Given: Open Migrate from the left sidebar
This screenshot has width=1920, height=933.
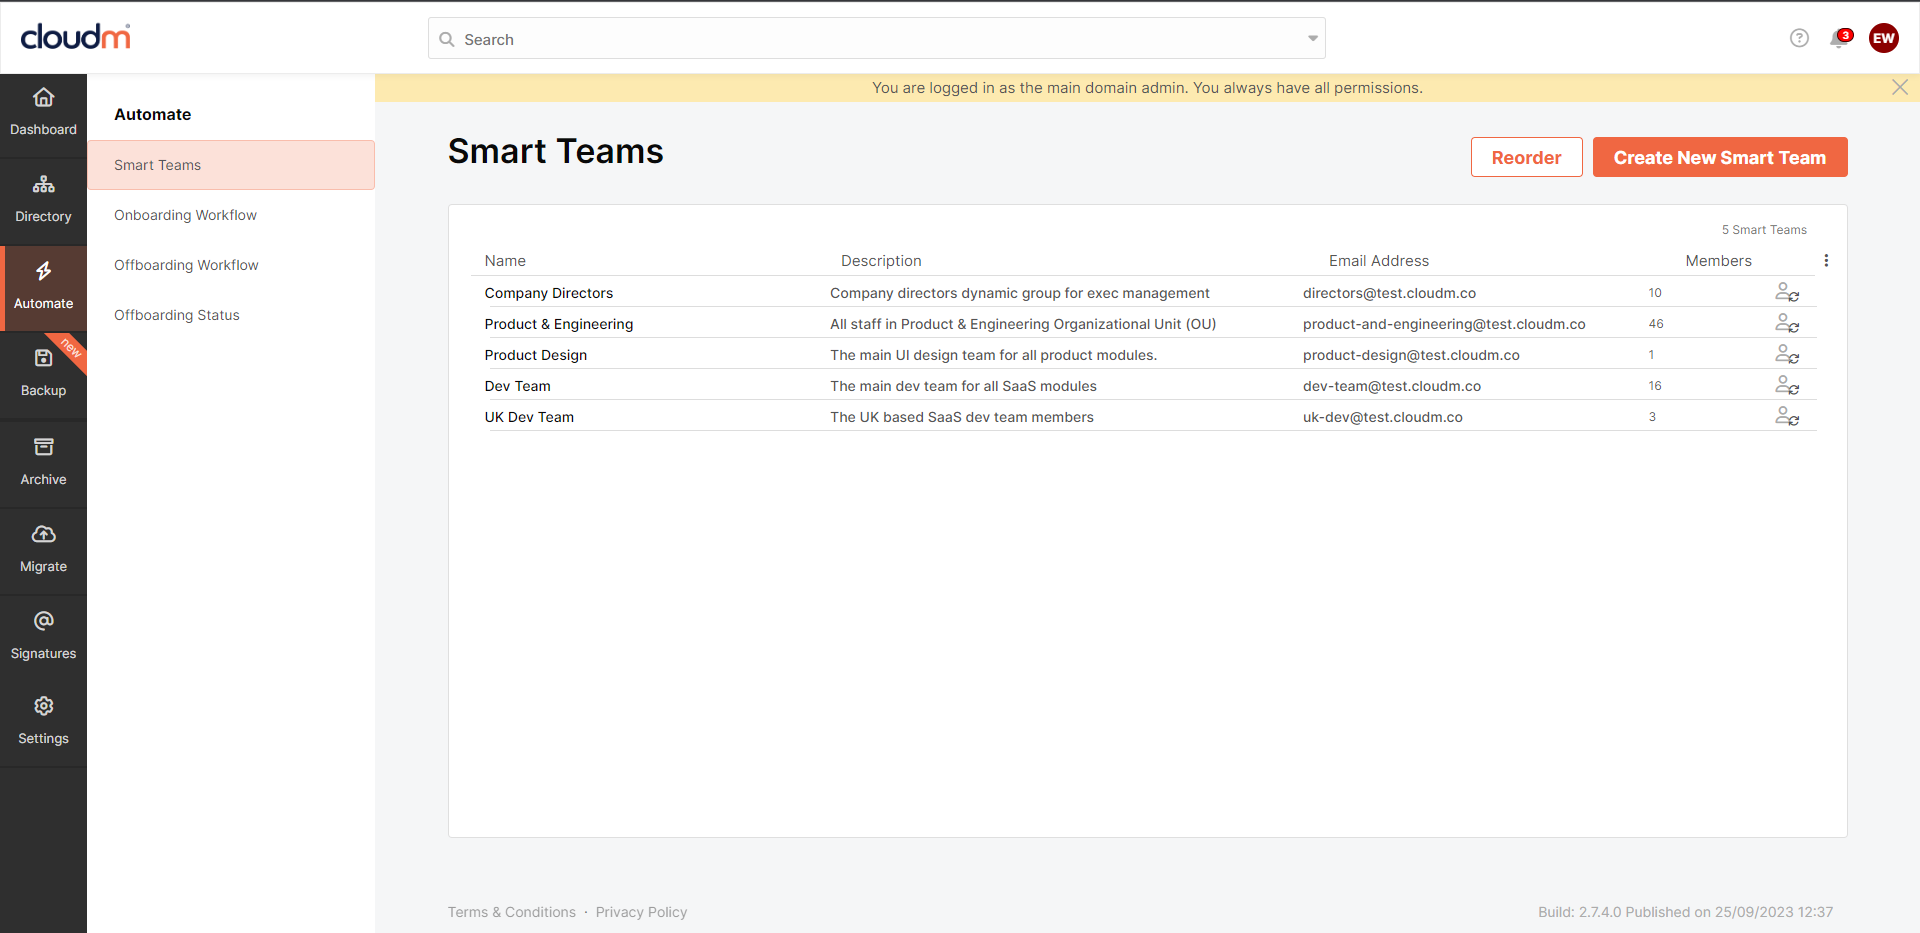Looking at the screenshot, I should coord(43,548).
